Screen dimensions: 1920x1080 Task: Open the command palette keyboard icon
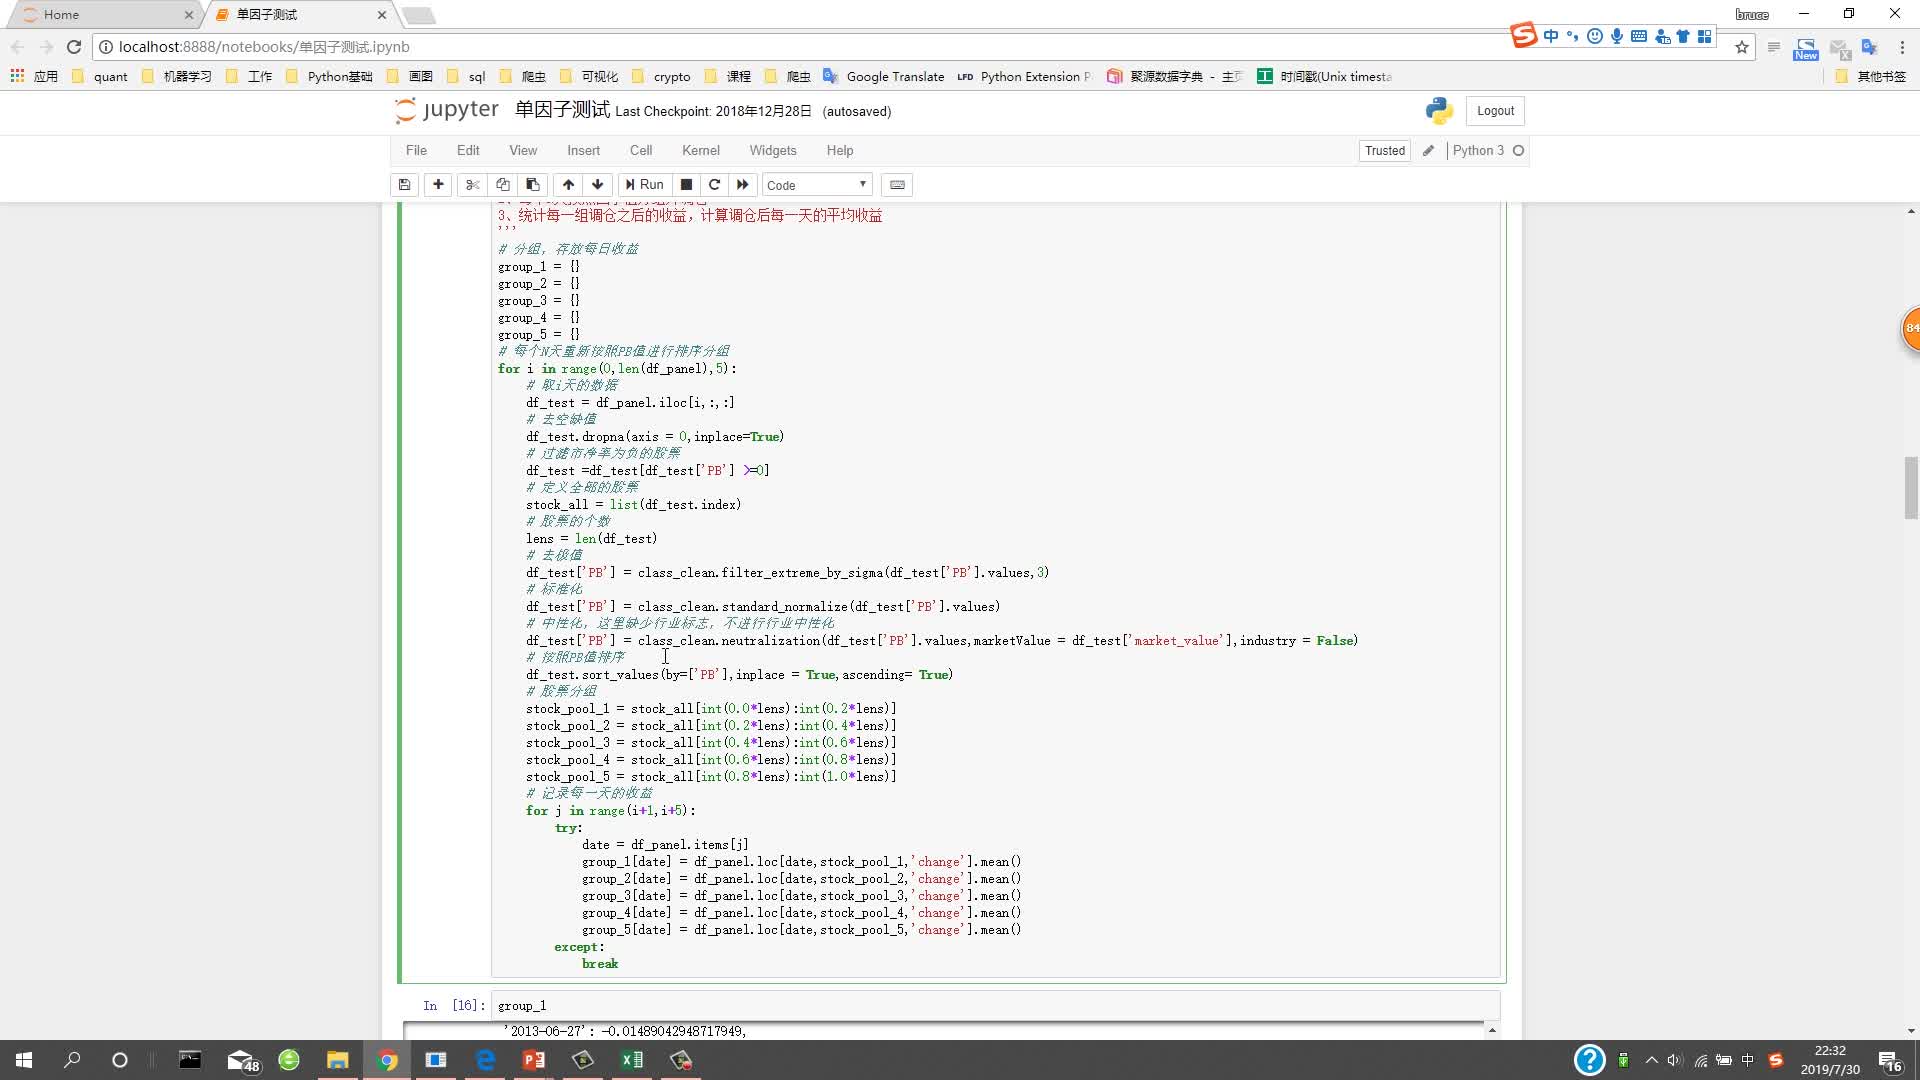click(x=897, y=185)
